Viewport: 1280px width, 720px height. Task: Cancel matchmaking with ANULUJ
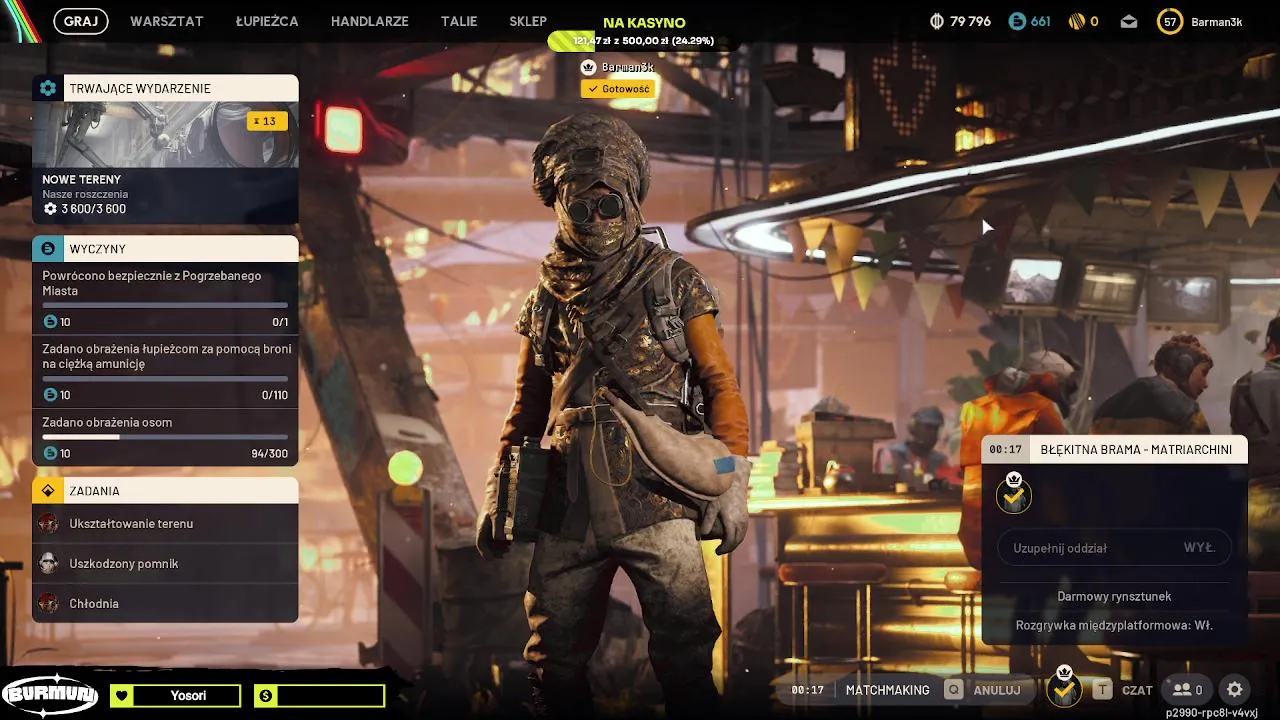pos(997,690)
